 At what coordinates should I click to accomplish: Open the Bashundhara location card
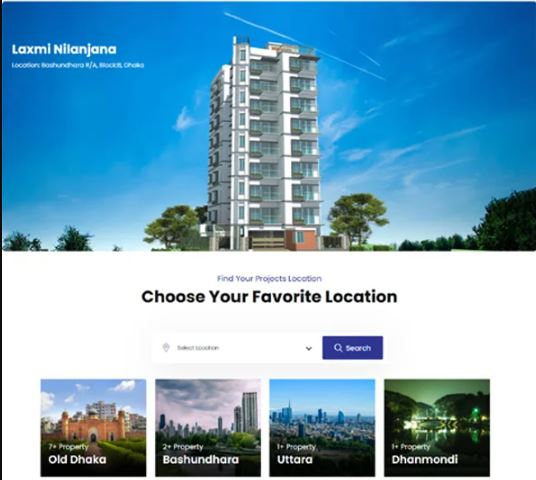pyautogui.click(x=208, y=428)
